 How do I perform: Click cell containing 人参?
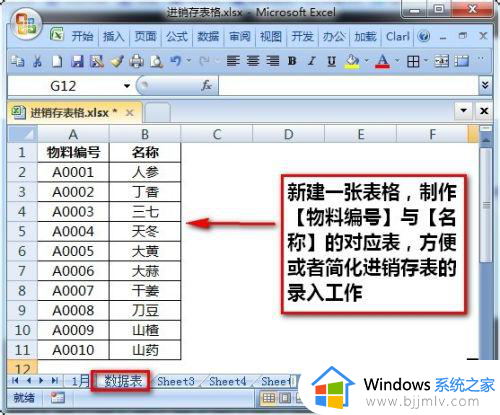point(145,172)
